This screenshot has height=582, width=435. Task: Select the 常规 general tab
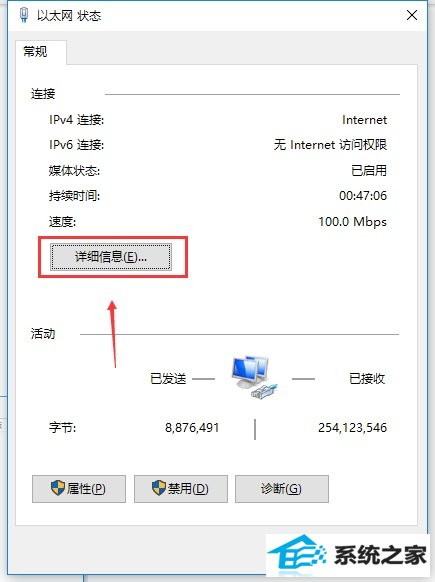click(x=36, y=51)
